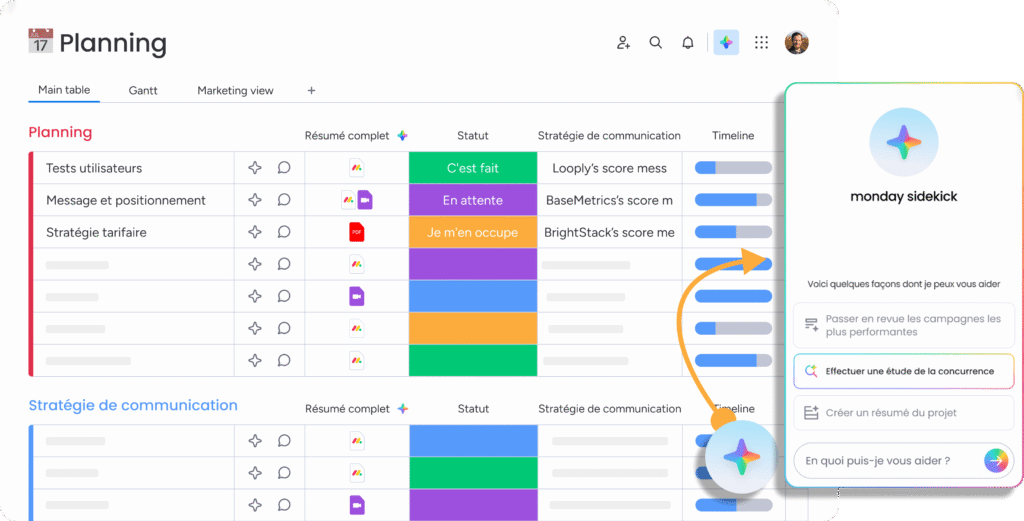Open the Marketing view tab

pyautogui.click(x=235, y=91)
